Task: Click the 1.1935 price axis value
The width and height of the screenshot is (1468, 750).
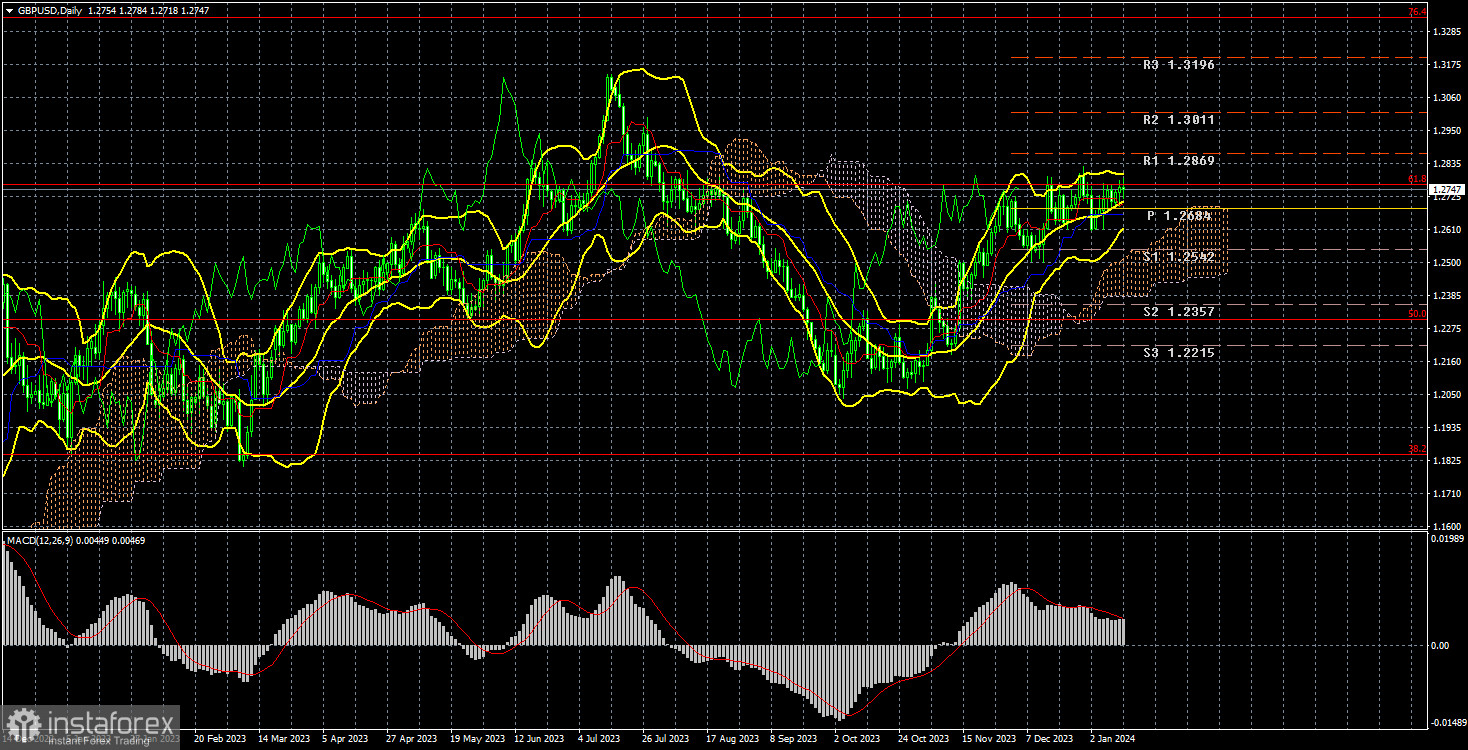Action: tap(1445, 428)
